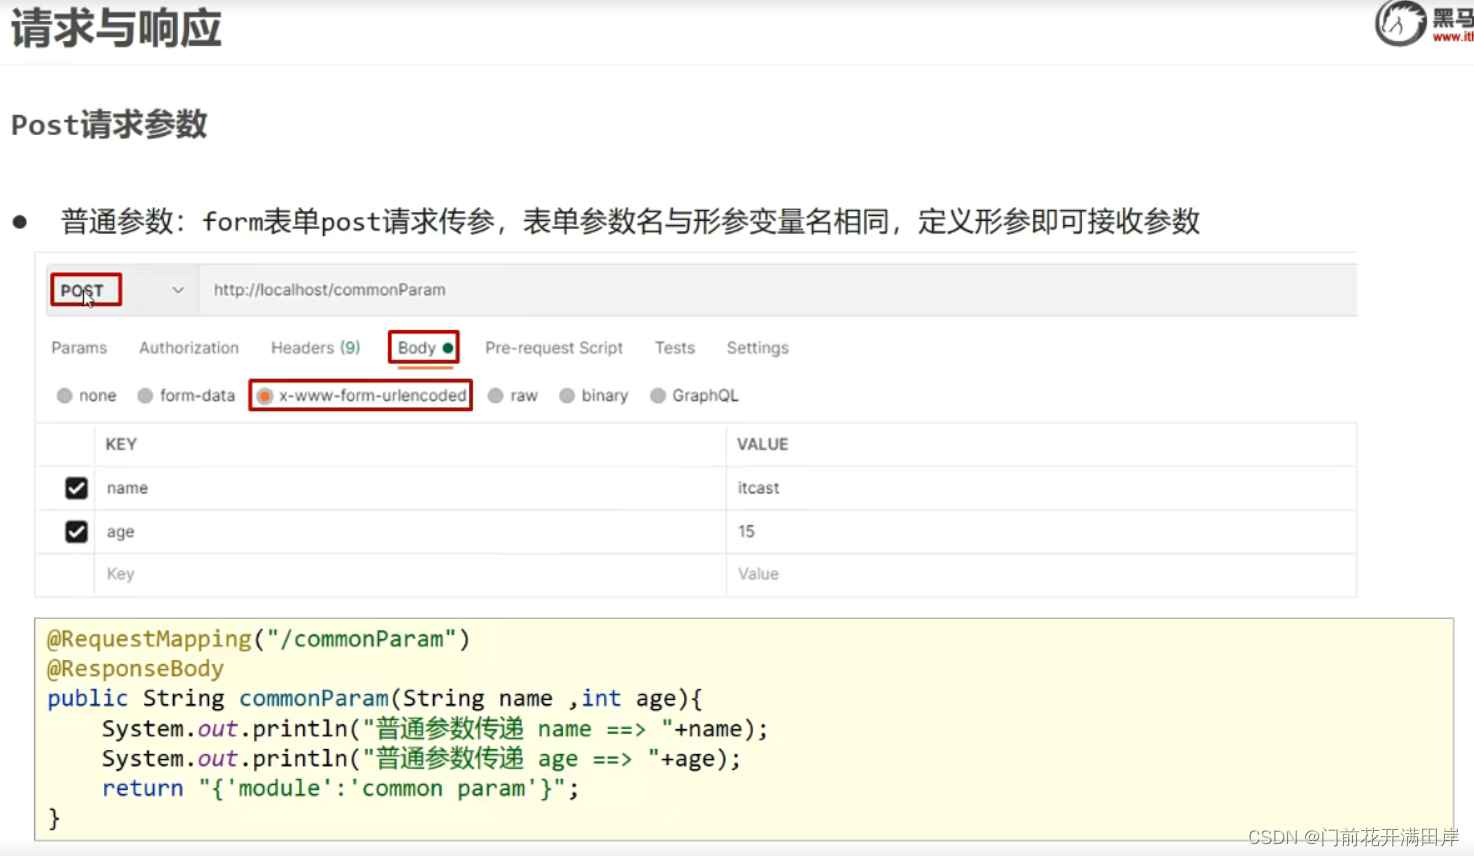This screenshot has height=856, width=1474.
Task: Select the raw body radio
Action: click(x=495, y=396)
